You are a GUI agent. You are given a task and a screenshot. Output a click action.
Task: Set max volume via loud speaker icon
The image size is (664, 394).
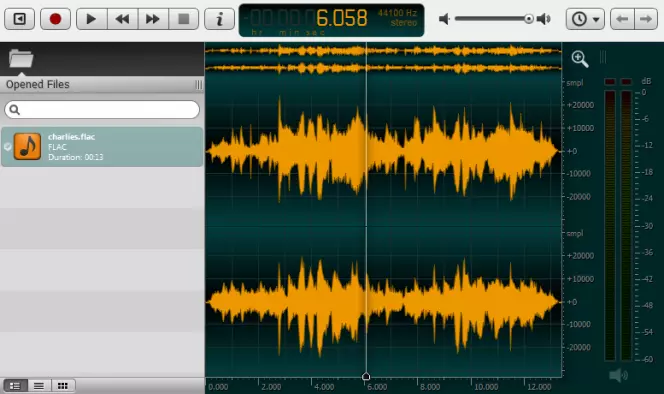click(544, 19)
